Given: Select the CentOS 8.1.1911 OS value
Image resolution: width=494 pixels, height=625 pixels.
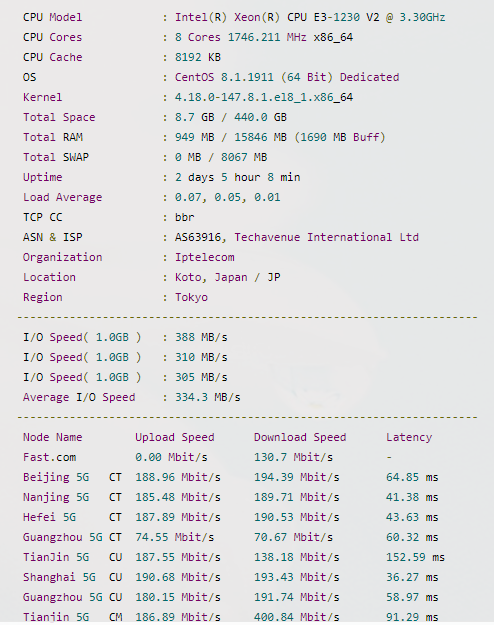Looking at the screenshot, I should click(287, 77).
